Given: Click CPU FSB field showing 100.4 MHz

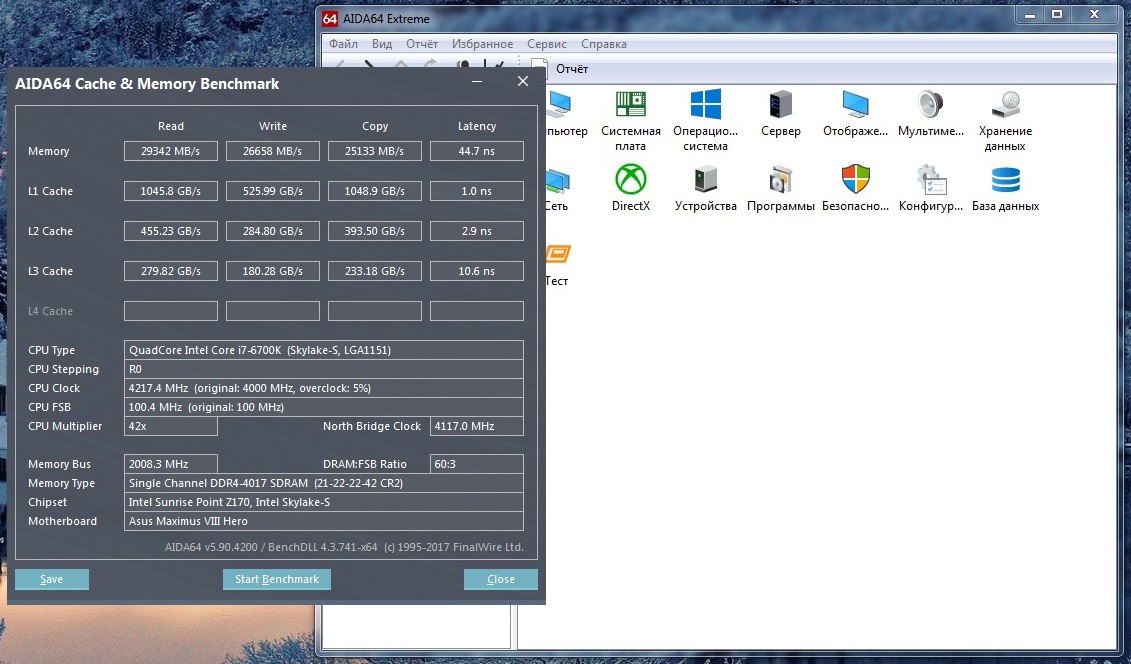Looking at the screenshot, I should coord(324,407).
